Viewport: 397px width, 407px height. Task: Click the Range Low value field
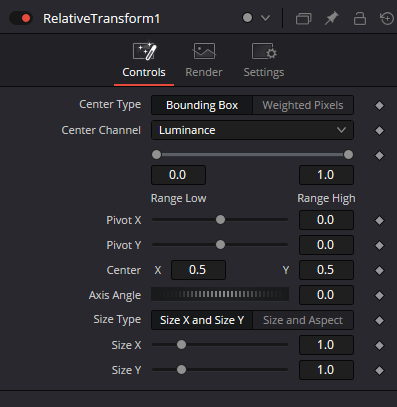(x=178, y=175)
